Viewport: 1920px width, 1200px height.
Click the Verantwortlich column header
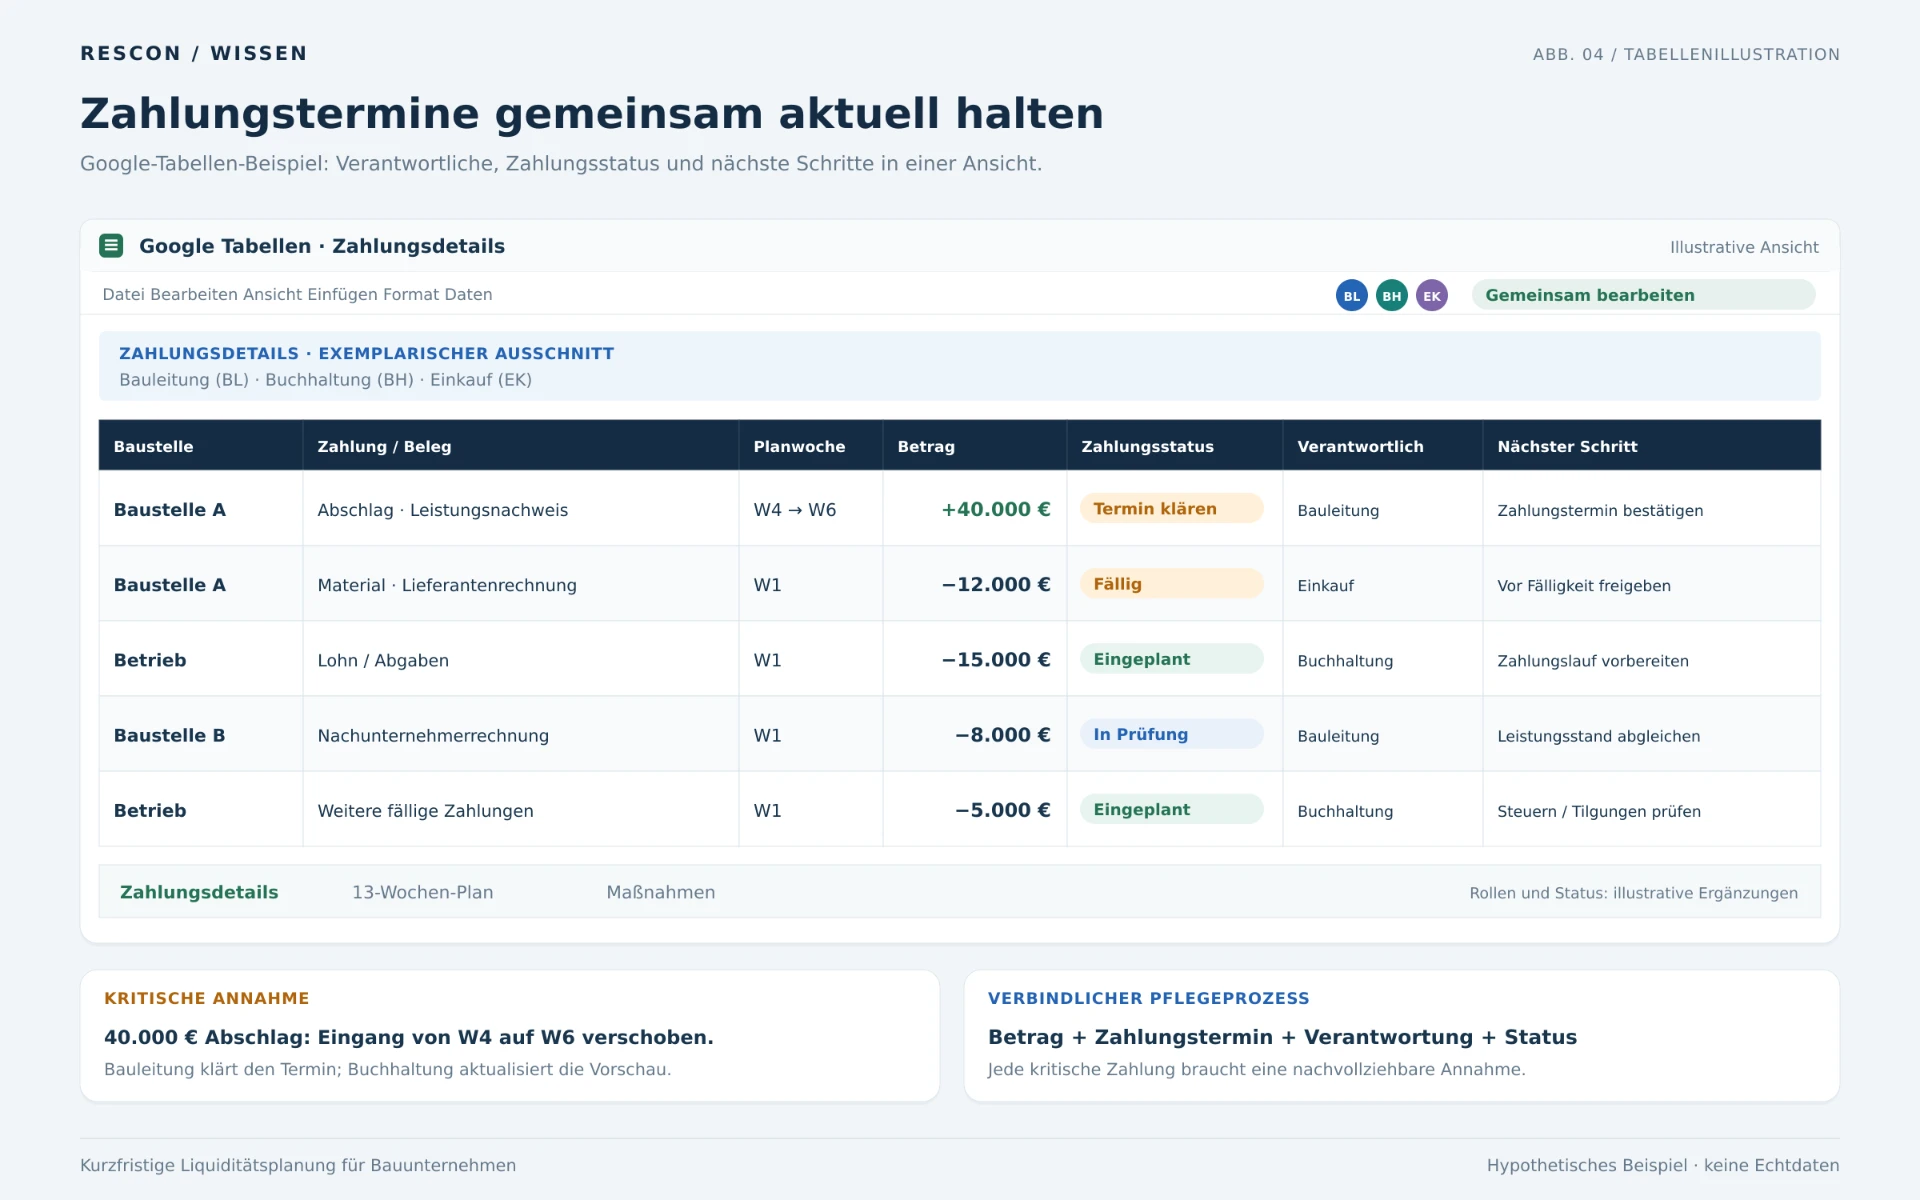pos(1383,446)
